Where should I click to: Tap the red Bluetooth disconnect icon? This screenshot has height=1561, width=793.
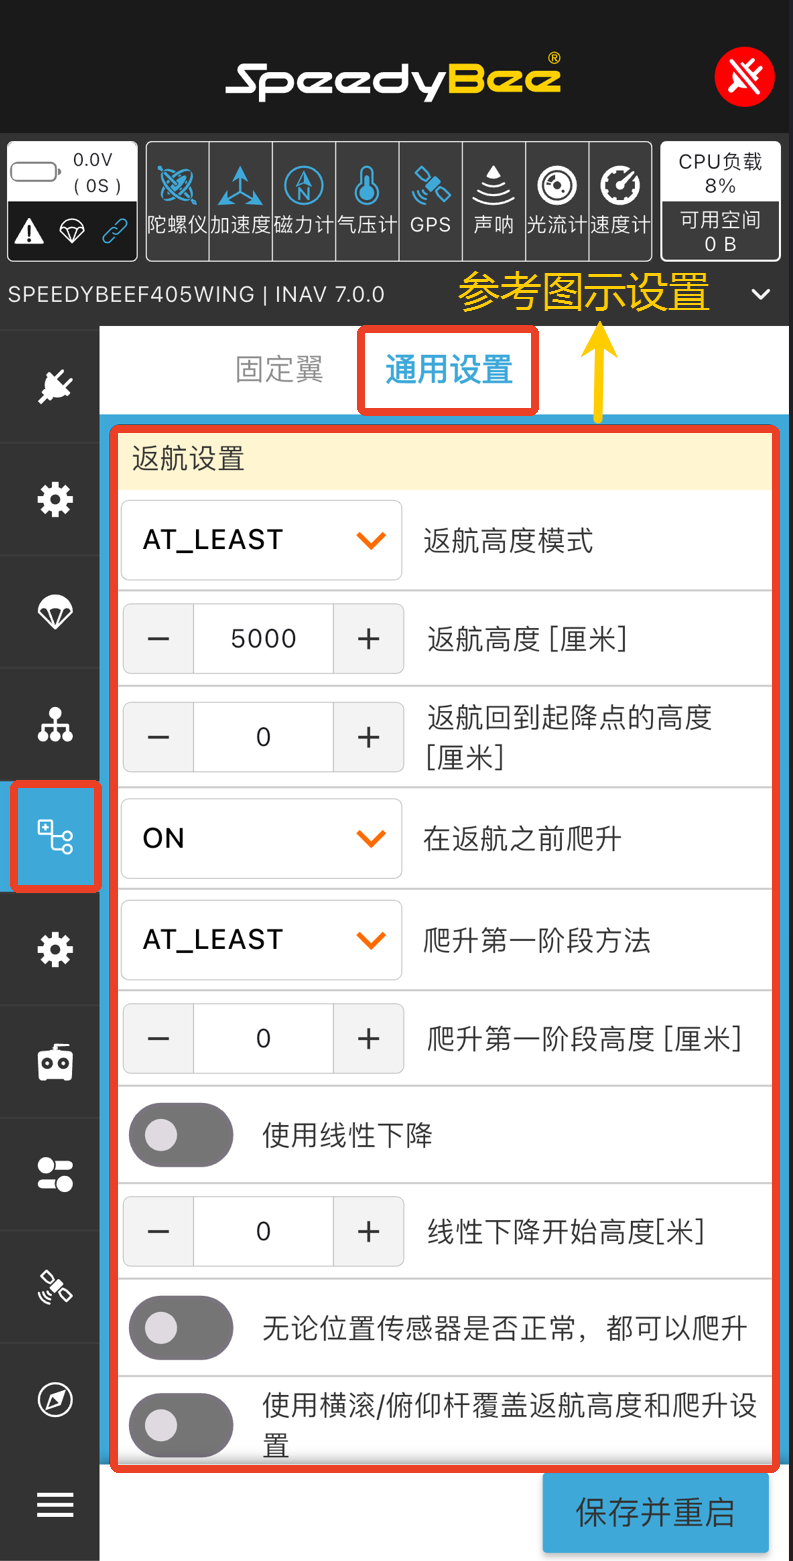point(745,76)
